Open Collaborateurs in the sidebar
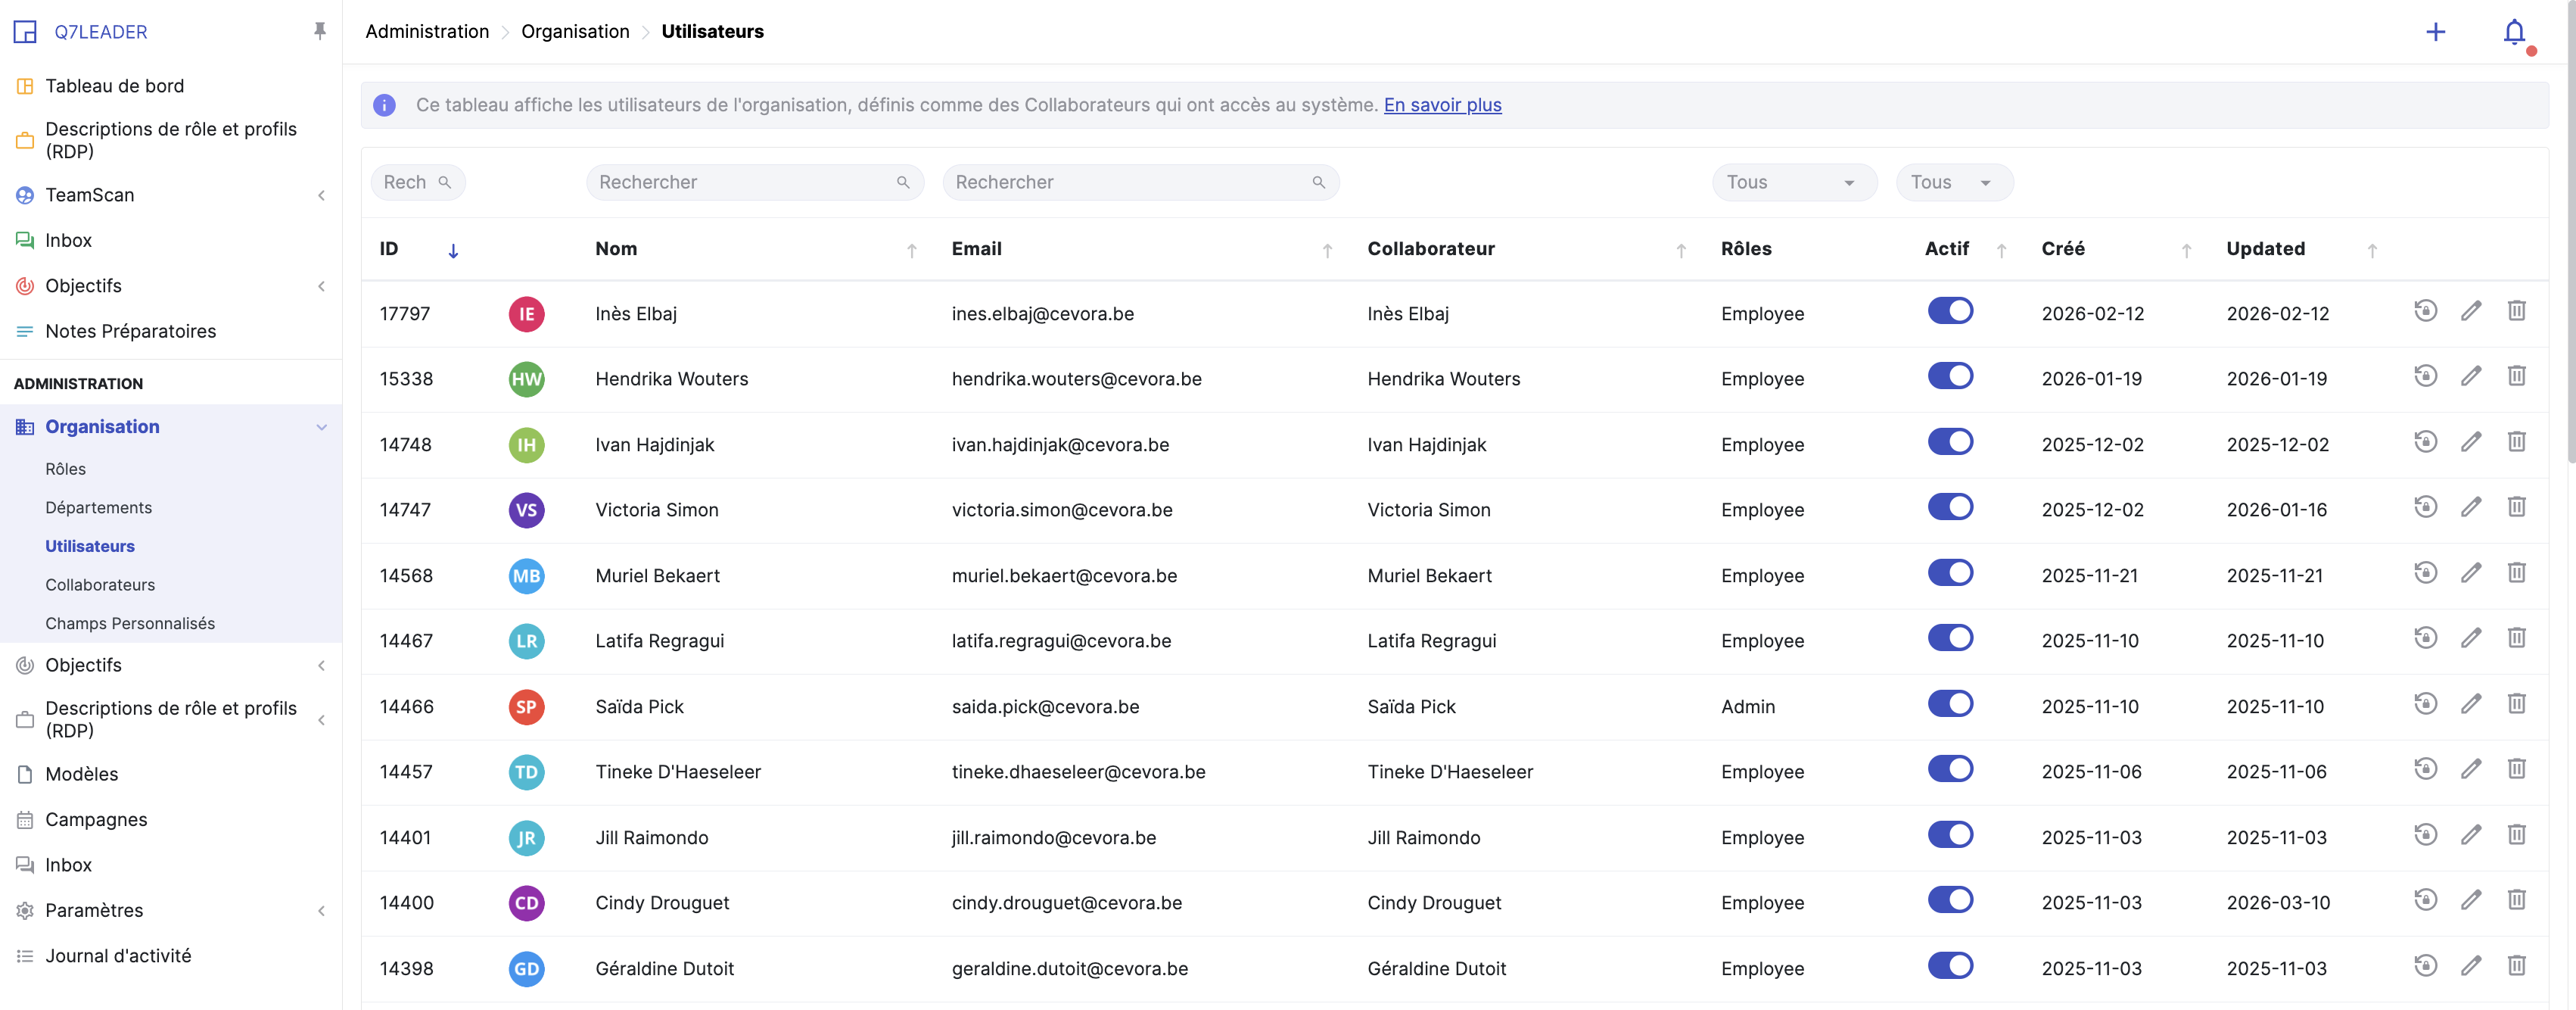Viewport: 2576px width, 1010px height. 100,585
